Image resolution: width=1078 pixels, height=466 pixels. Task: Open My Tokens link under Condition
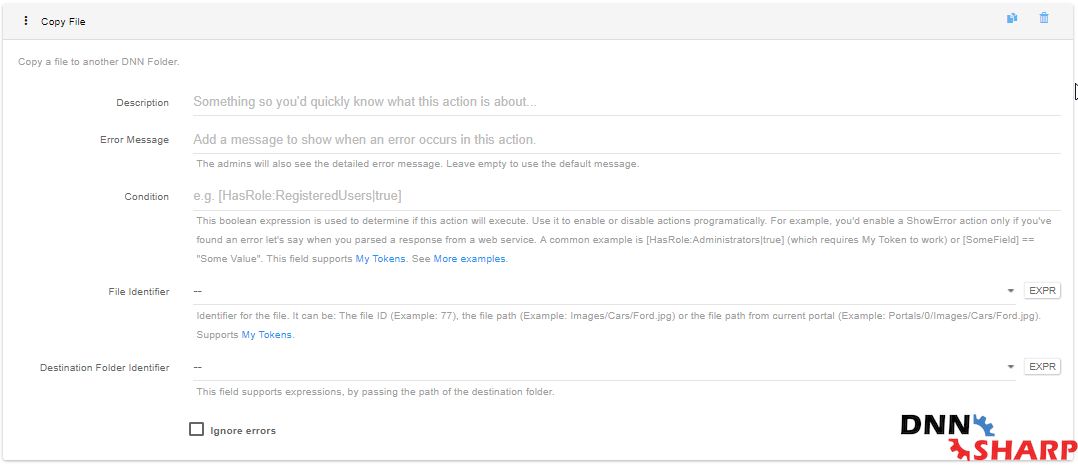(x=380, y=259)
